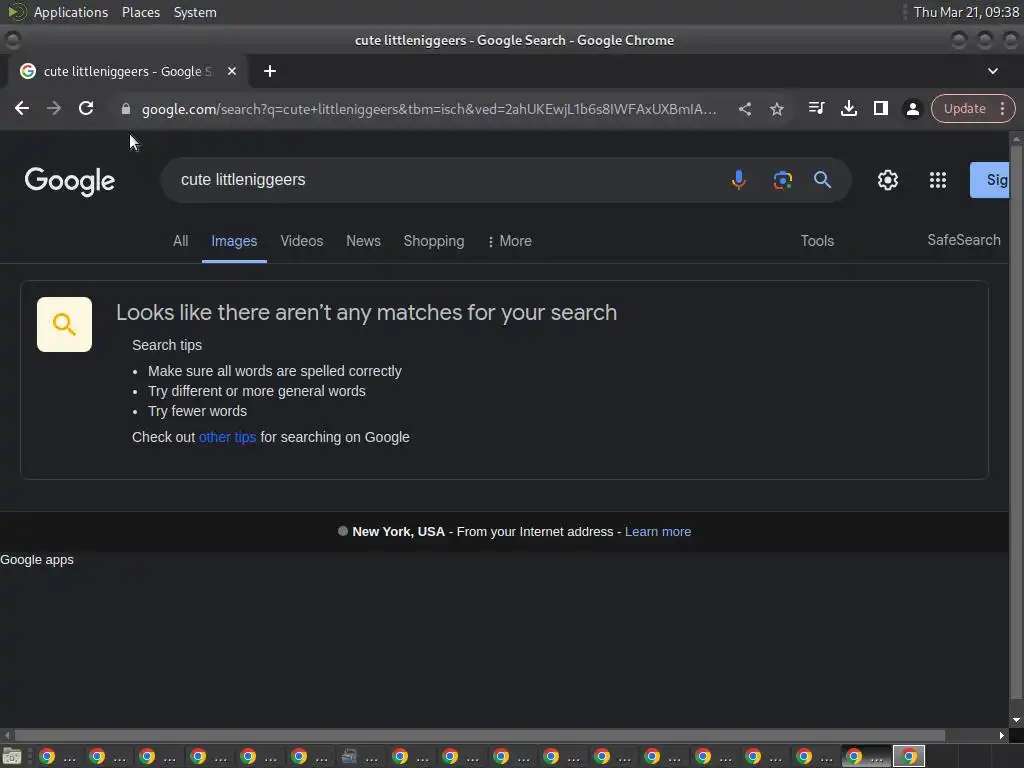Click into the Google search box
Image resolution: width=1024 pixels, height=768 pixels.
[451, 180]
